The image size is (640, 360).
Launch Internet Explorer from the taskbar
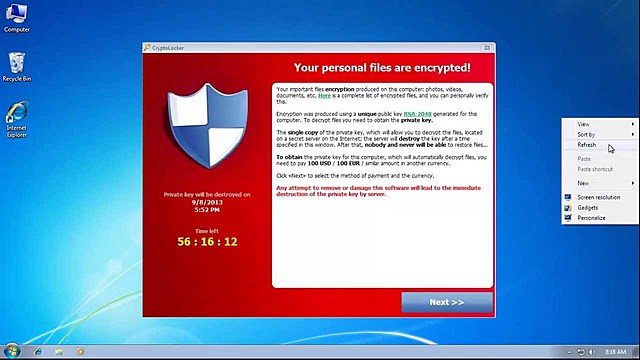pos(38,351)
